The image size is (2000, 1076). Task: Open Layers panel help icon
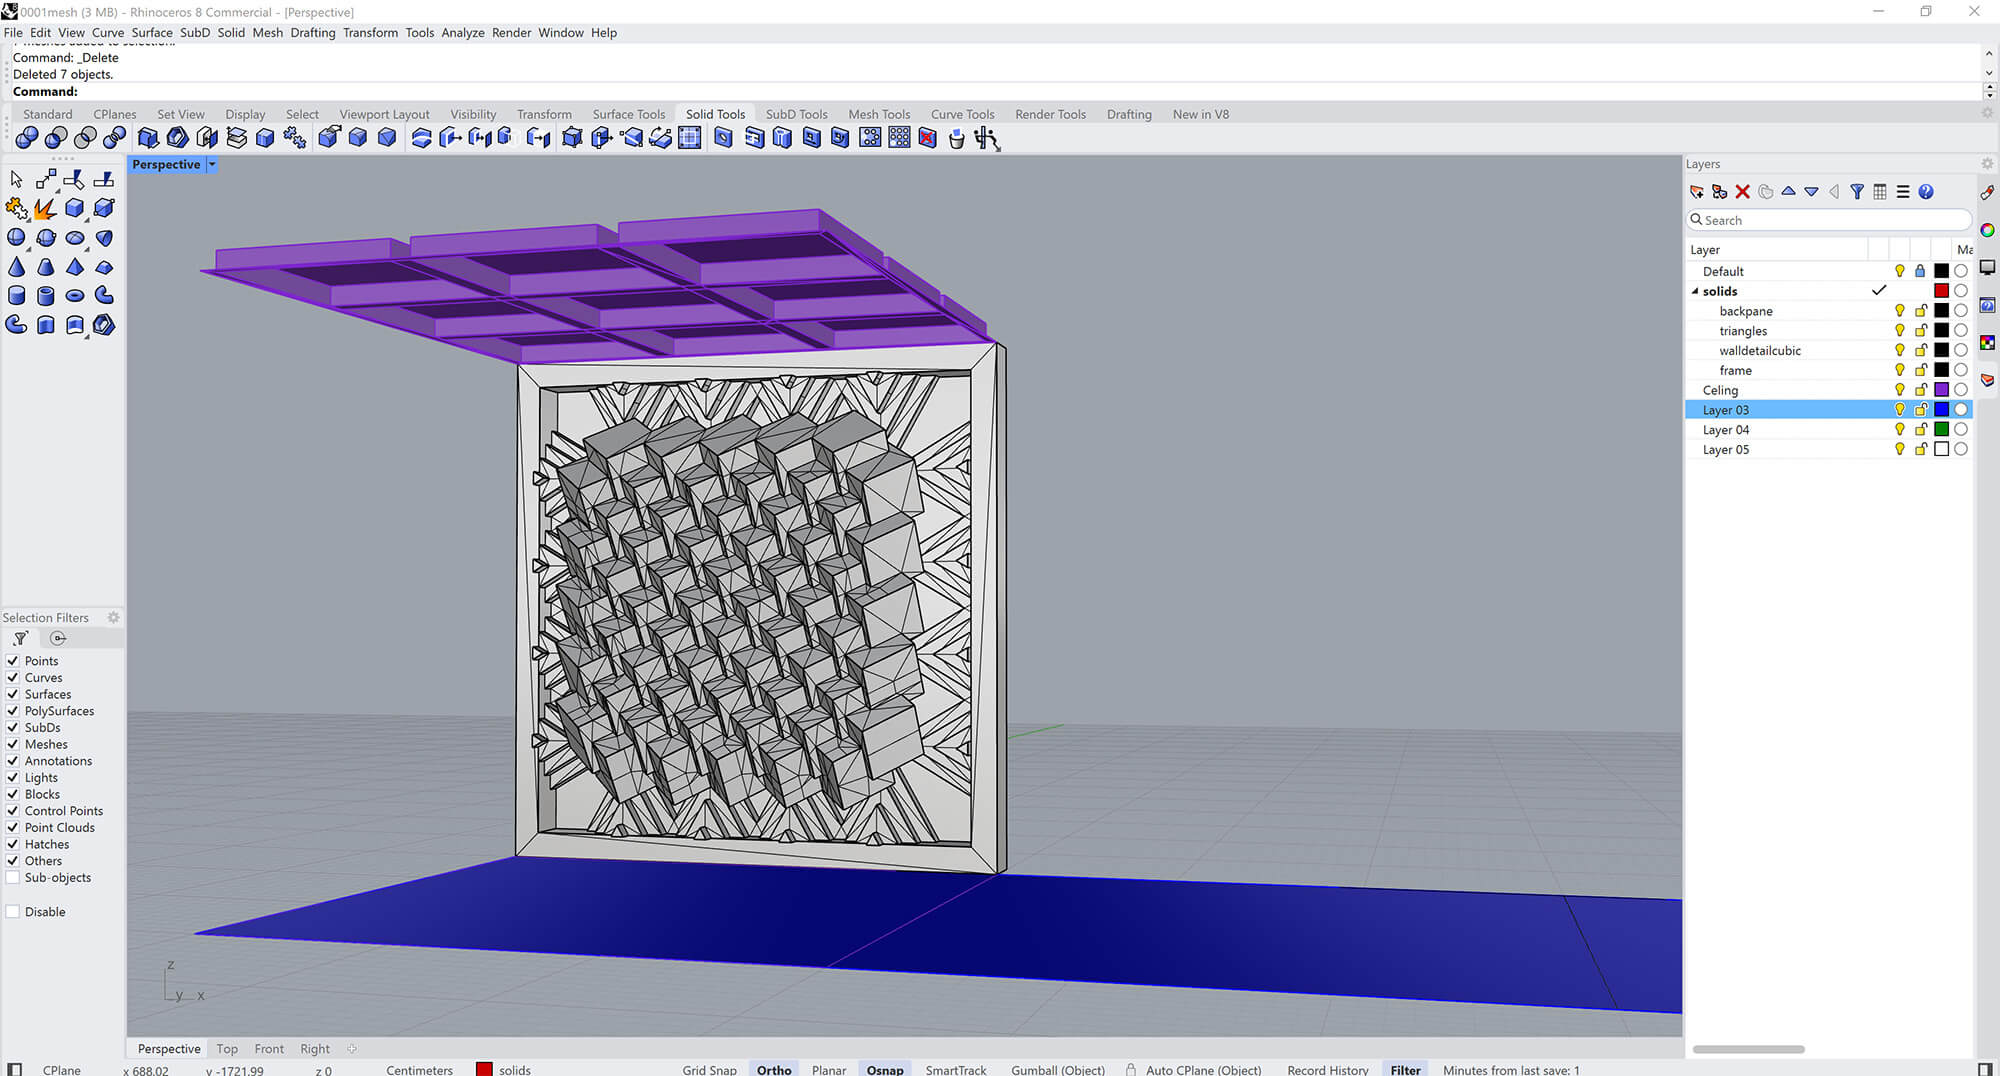coord(1926,192)
